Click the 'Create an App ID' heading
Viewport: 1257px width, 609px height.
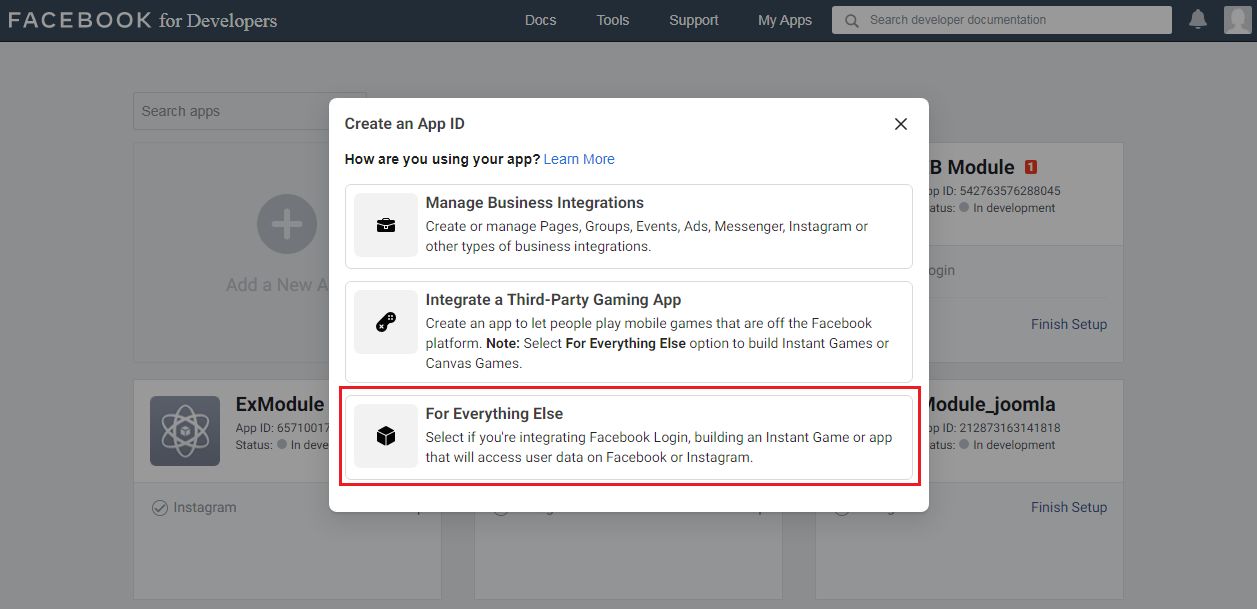pos(405,124)
